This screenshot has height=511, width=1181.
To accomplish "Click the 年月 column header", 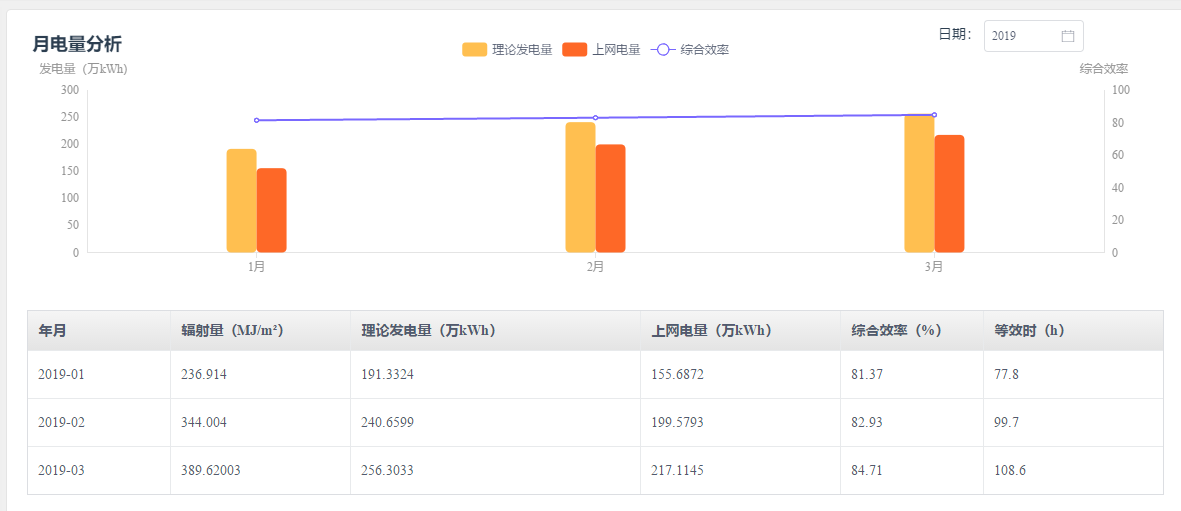I will click(53, 330).
